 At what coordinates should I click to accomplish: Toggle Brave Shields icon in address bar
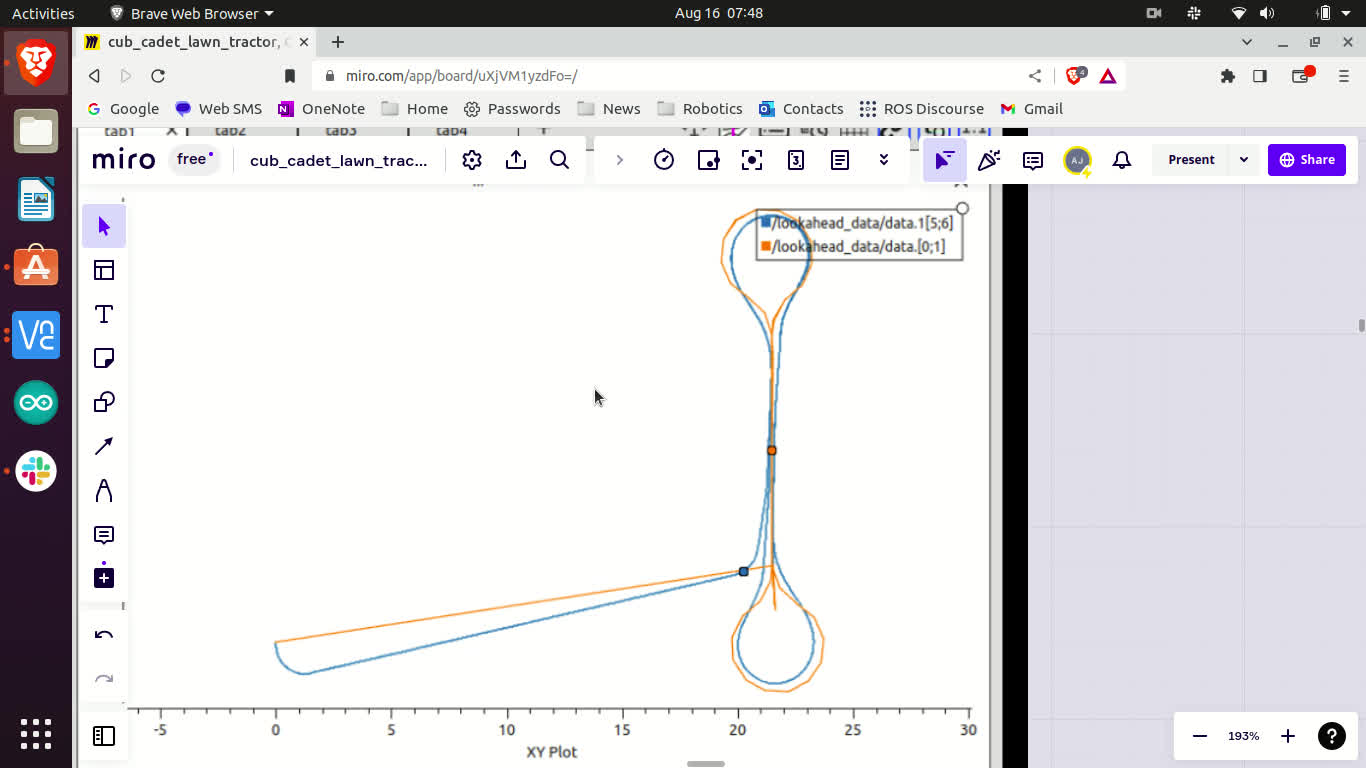1075,76
